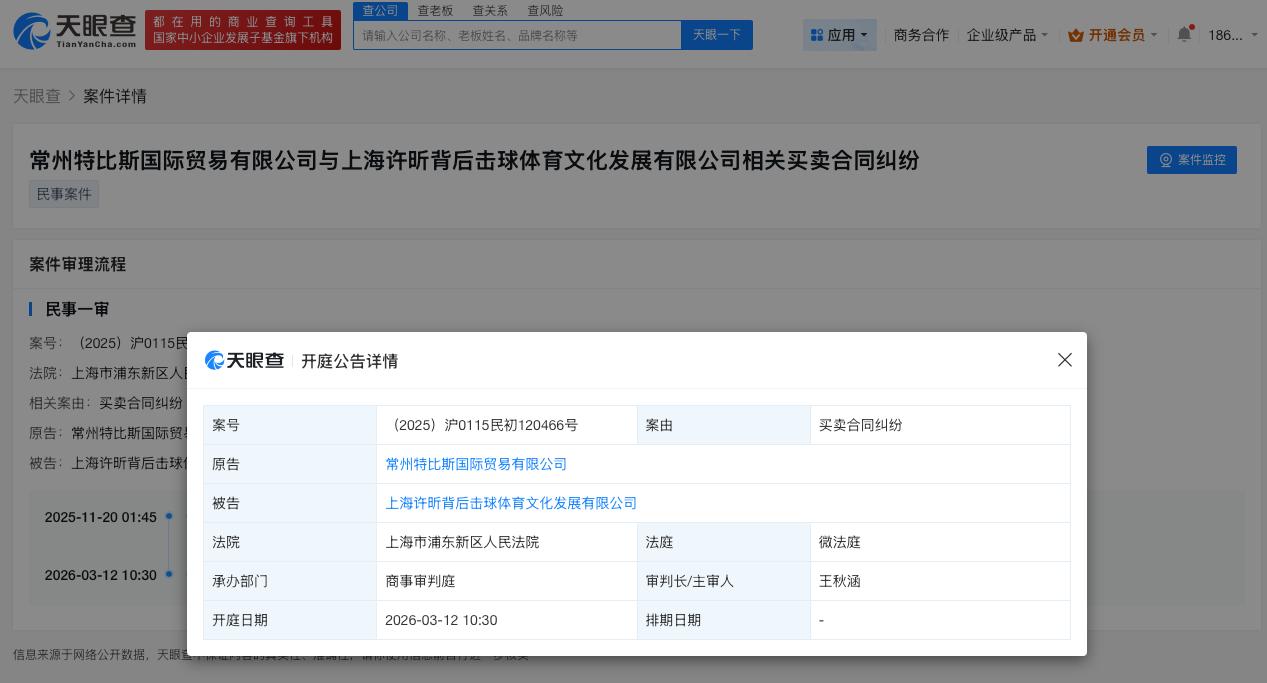Click the 开庭公告详情 dialog title
Viewport: 1267px width, 683px height.
coord(350,361)
